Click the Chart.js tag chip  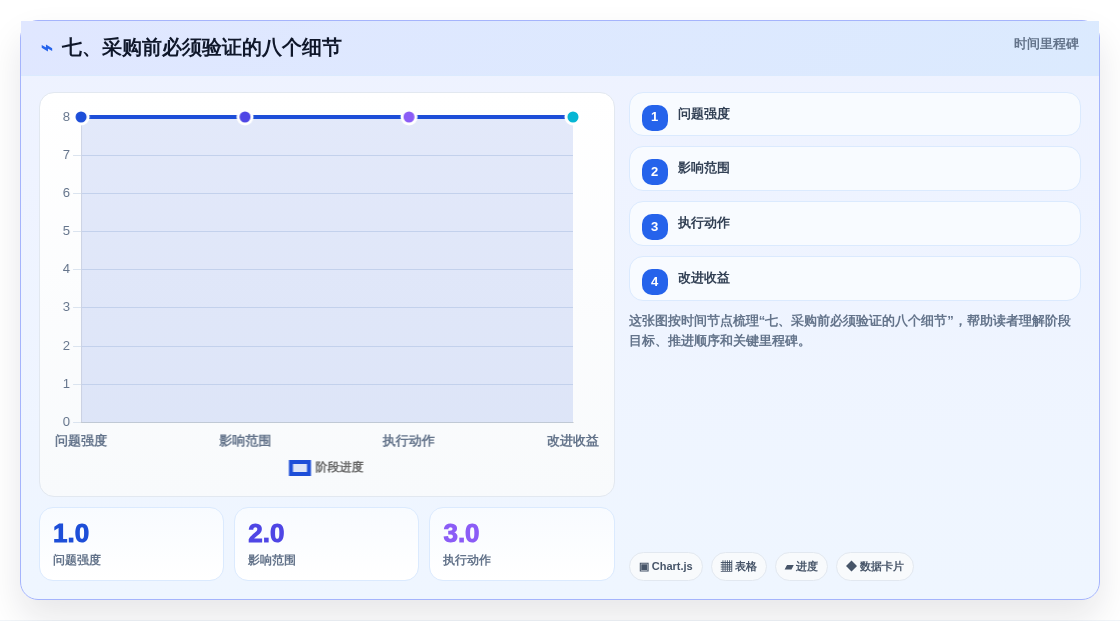pos(666,567)
